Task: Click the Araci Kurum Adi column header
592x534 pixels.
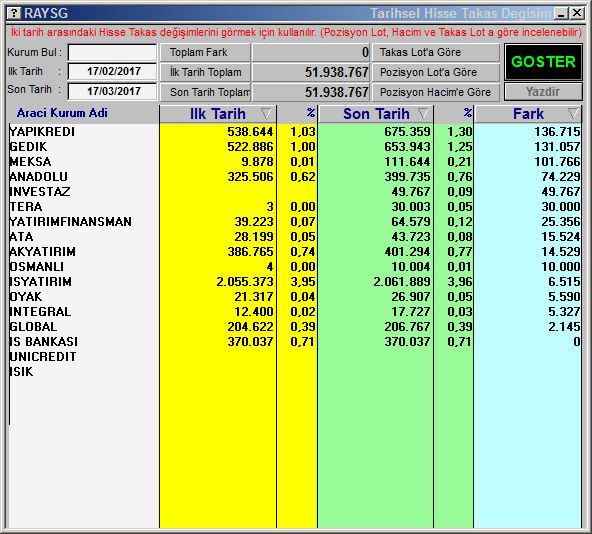Action: pyautogui.click(x=62, y=113)
